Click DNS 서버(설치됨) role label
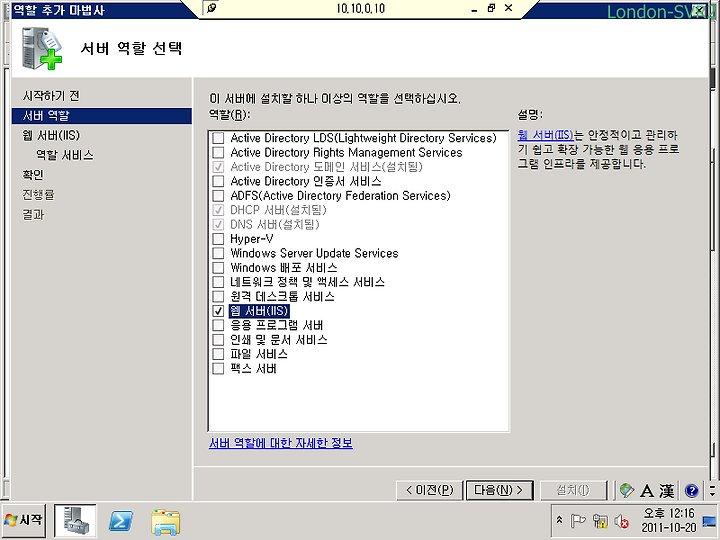The height and width of the screenshot is (540, 720). coord(275,225)
